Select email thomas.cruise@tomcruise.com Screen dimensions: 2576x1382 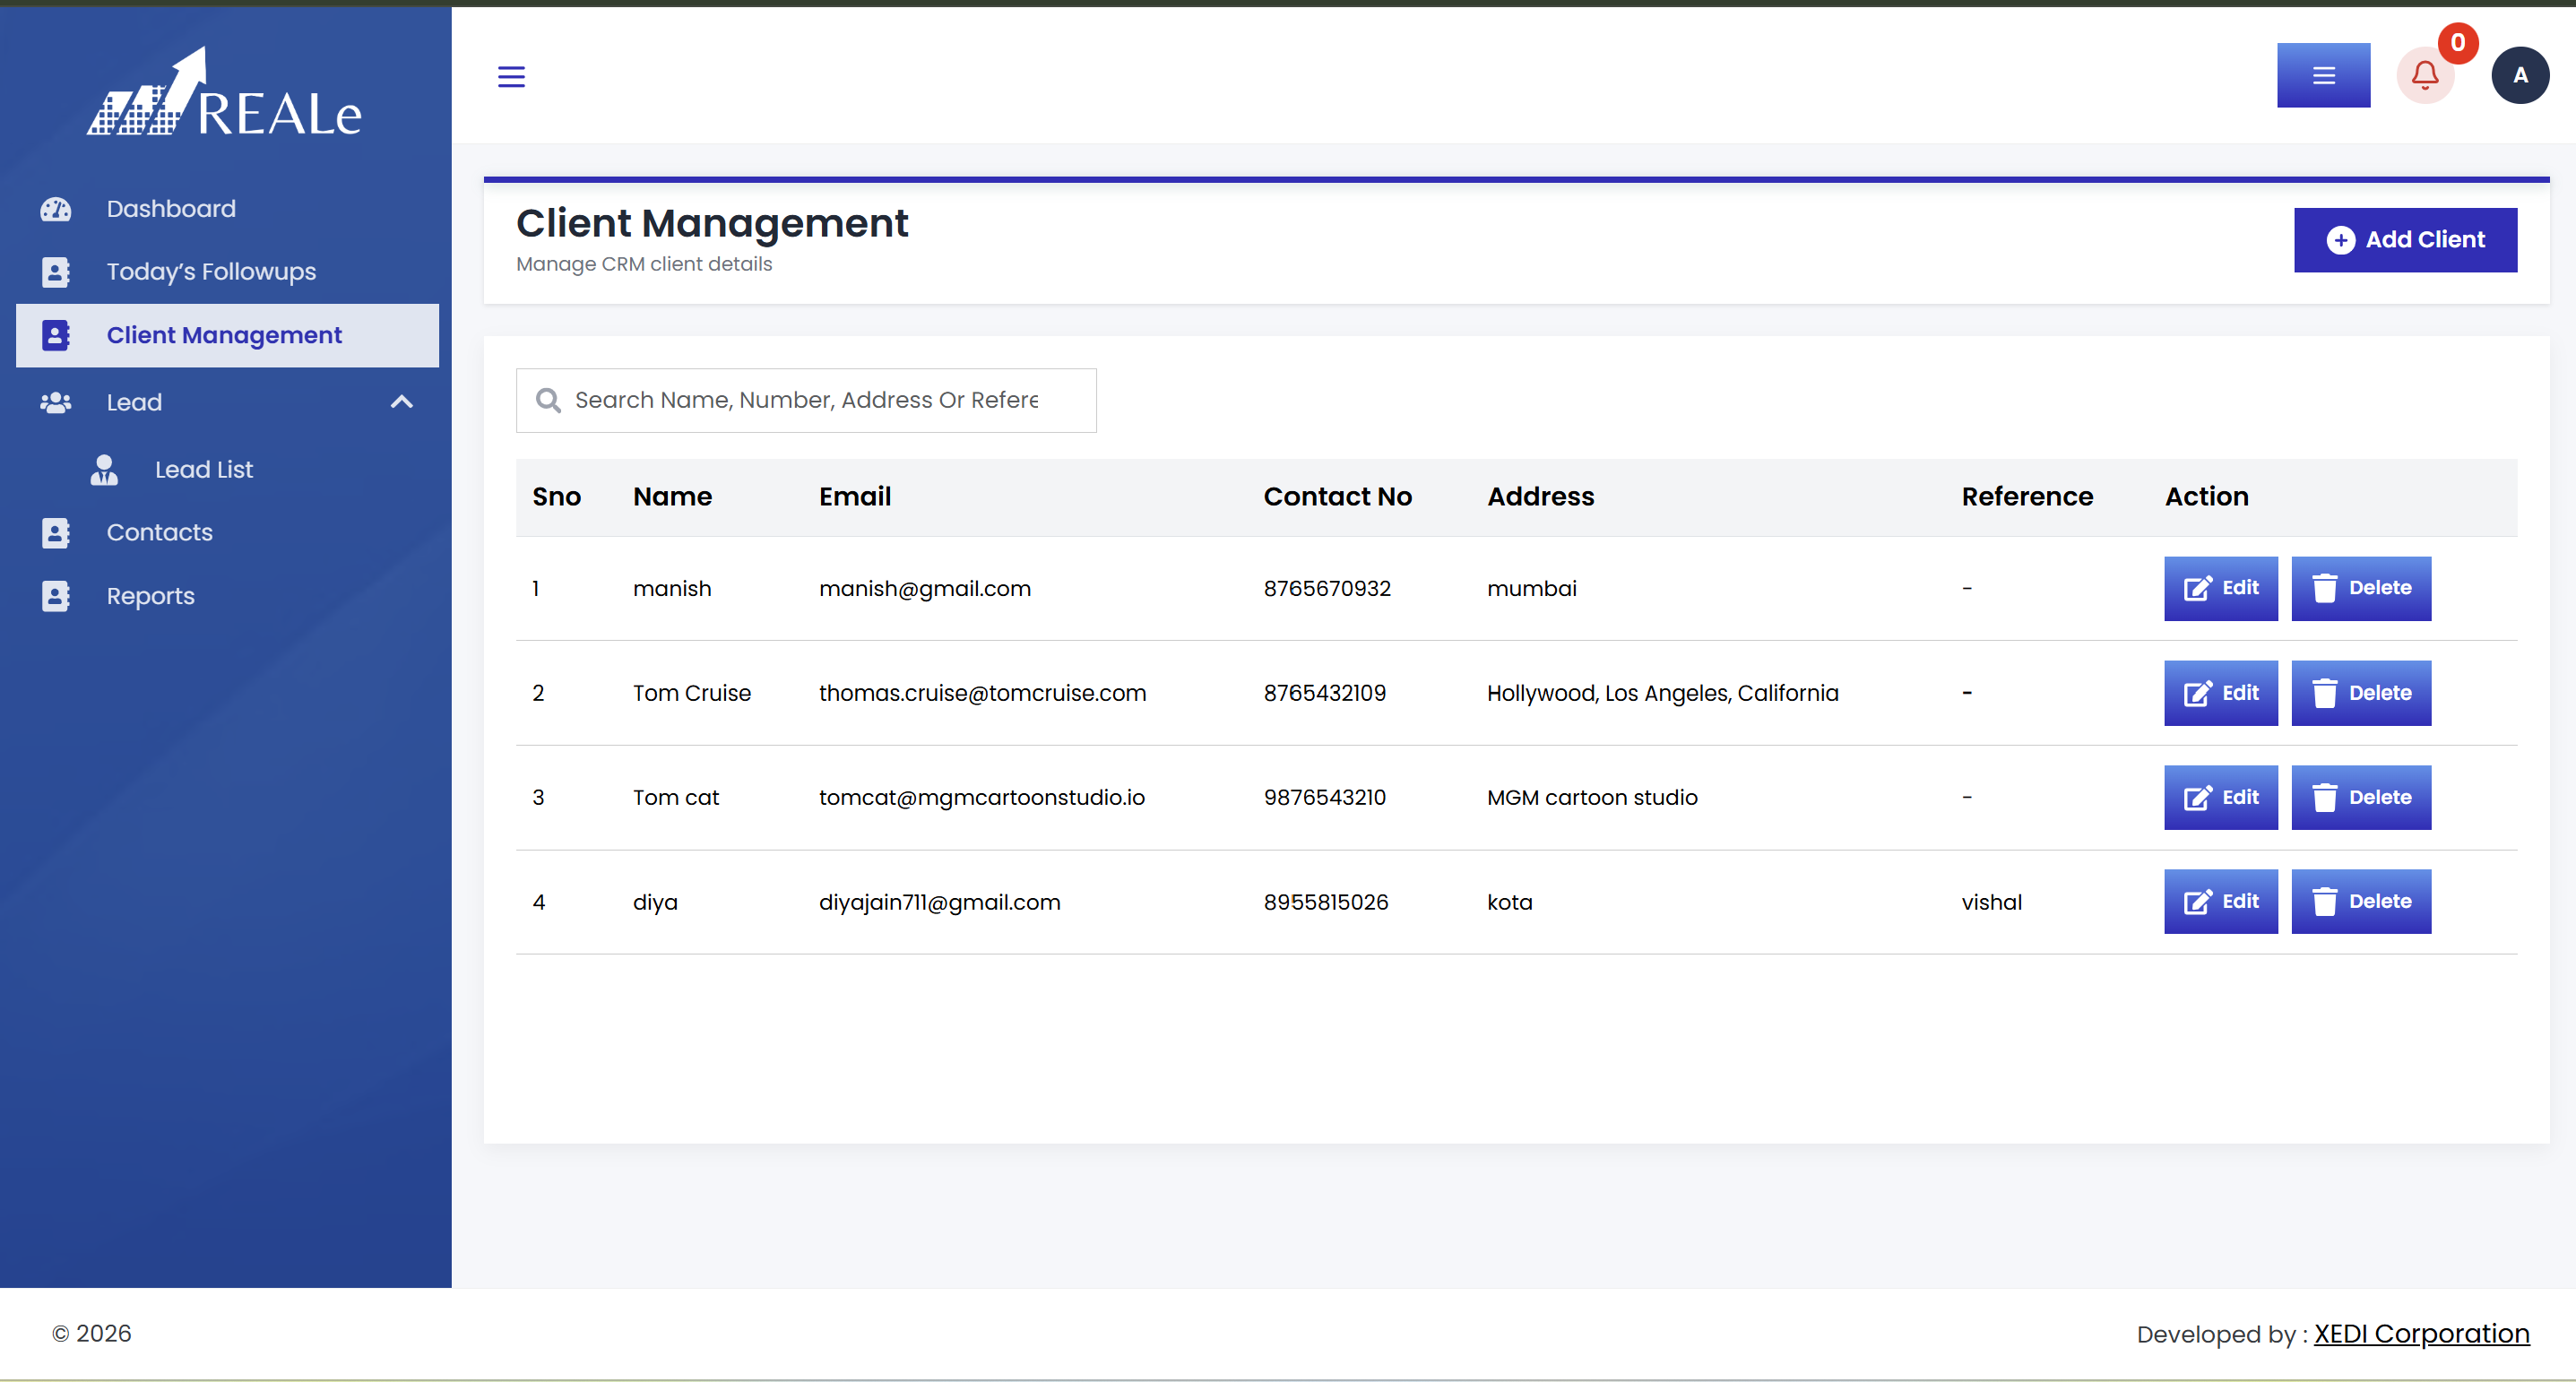[x=982, y=693]
